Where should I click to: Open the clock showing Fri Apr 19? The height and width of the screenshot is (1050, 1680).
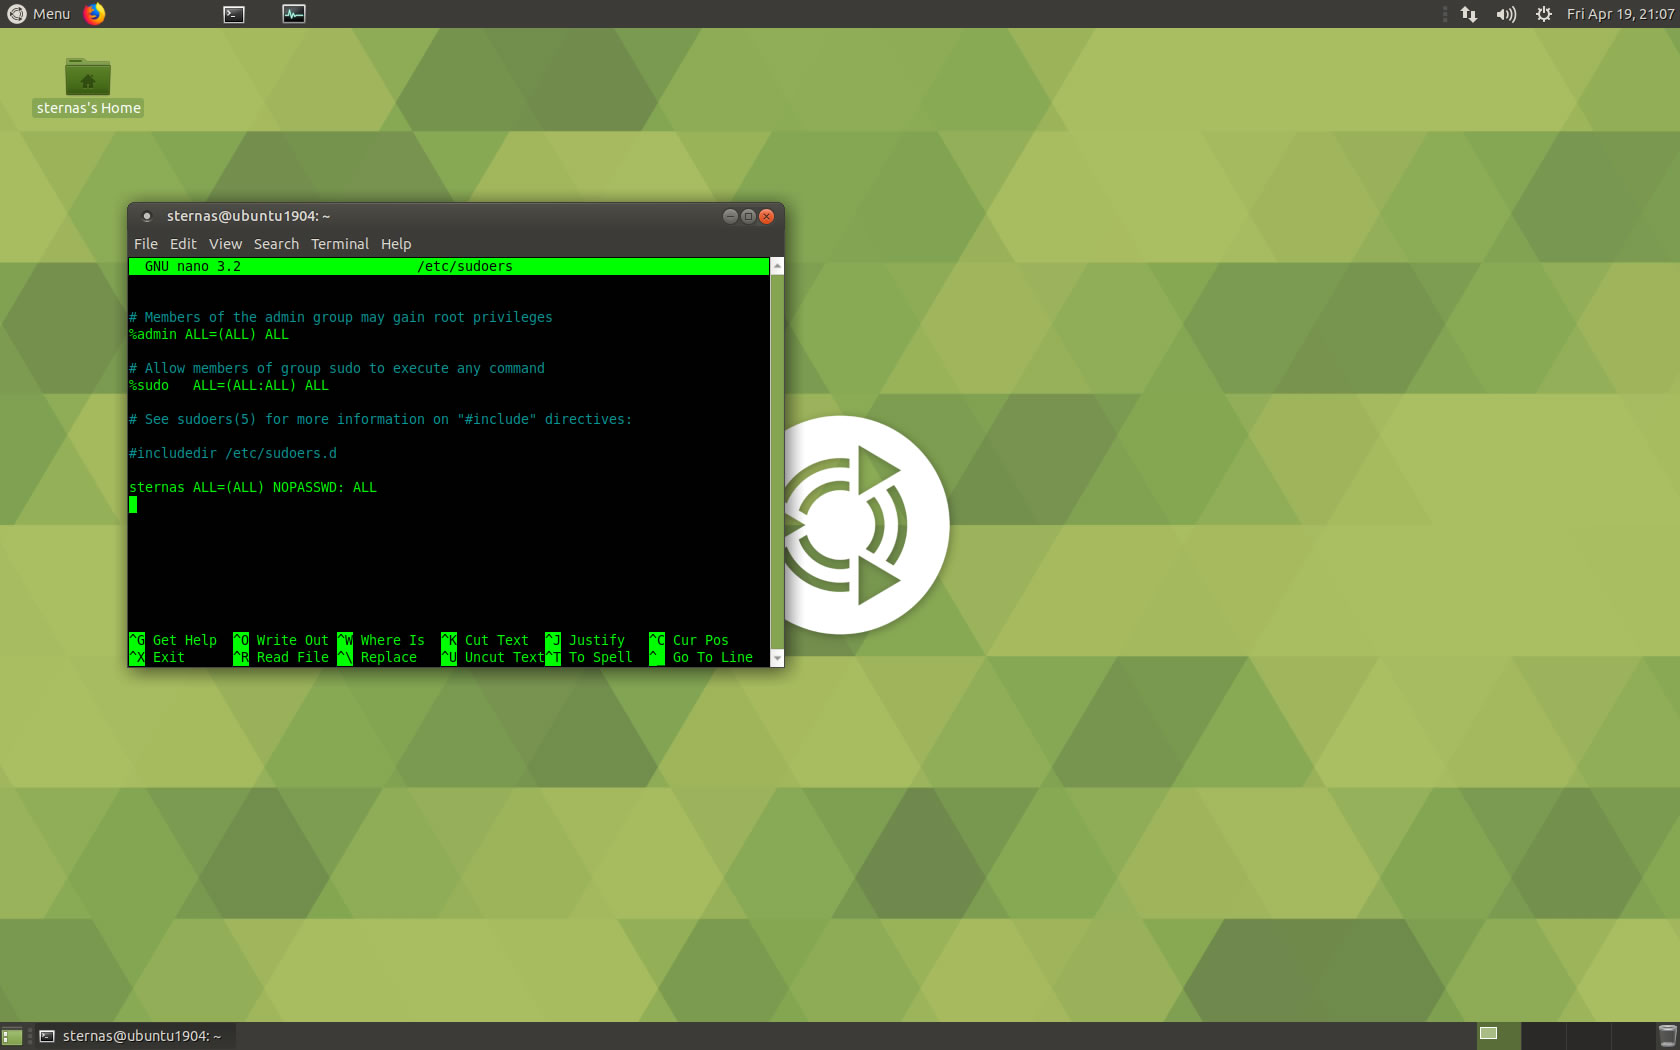click(1620, 14)
